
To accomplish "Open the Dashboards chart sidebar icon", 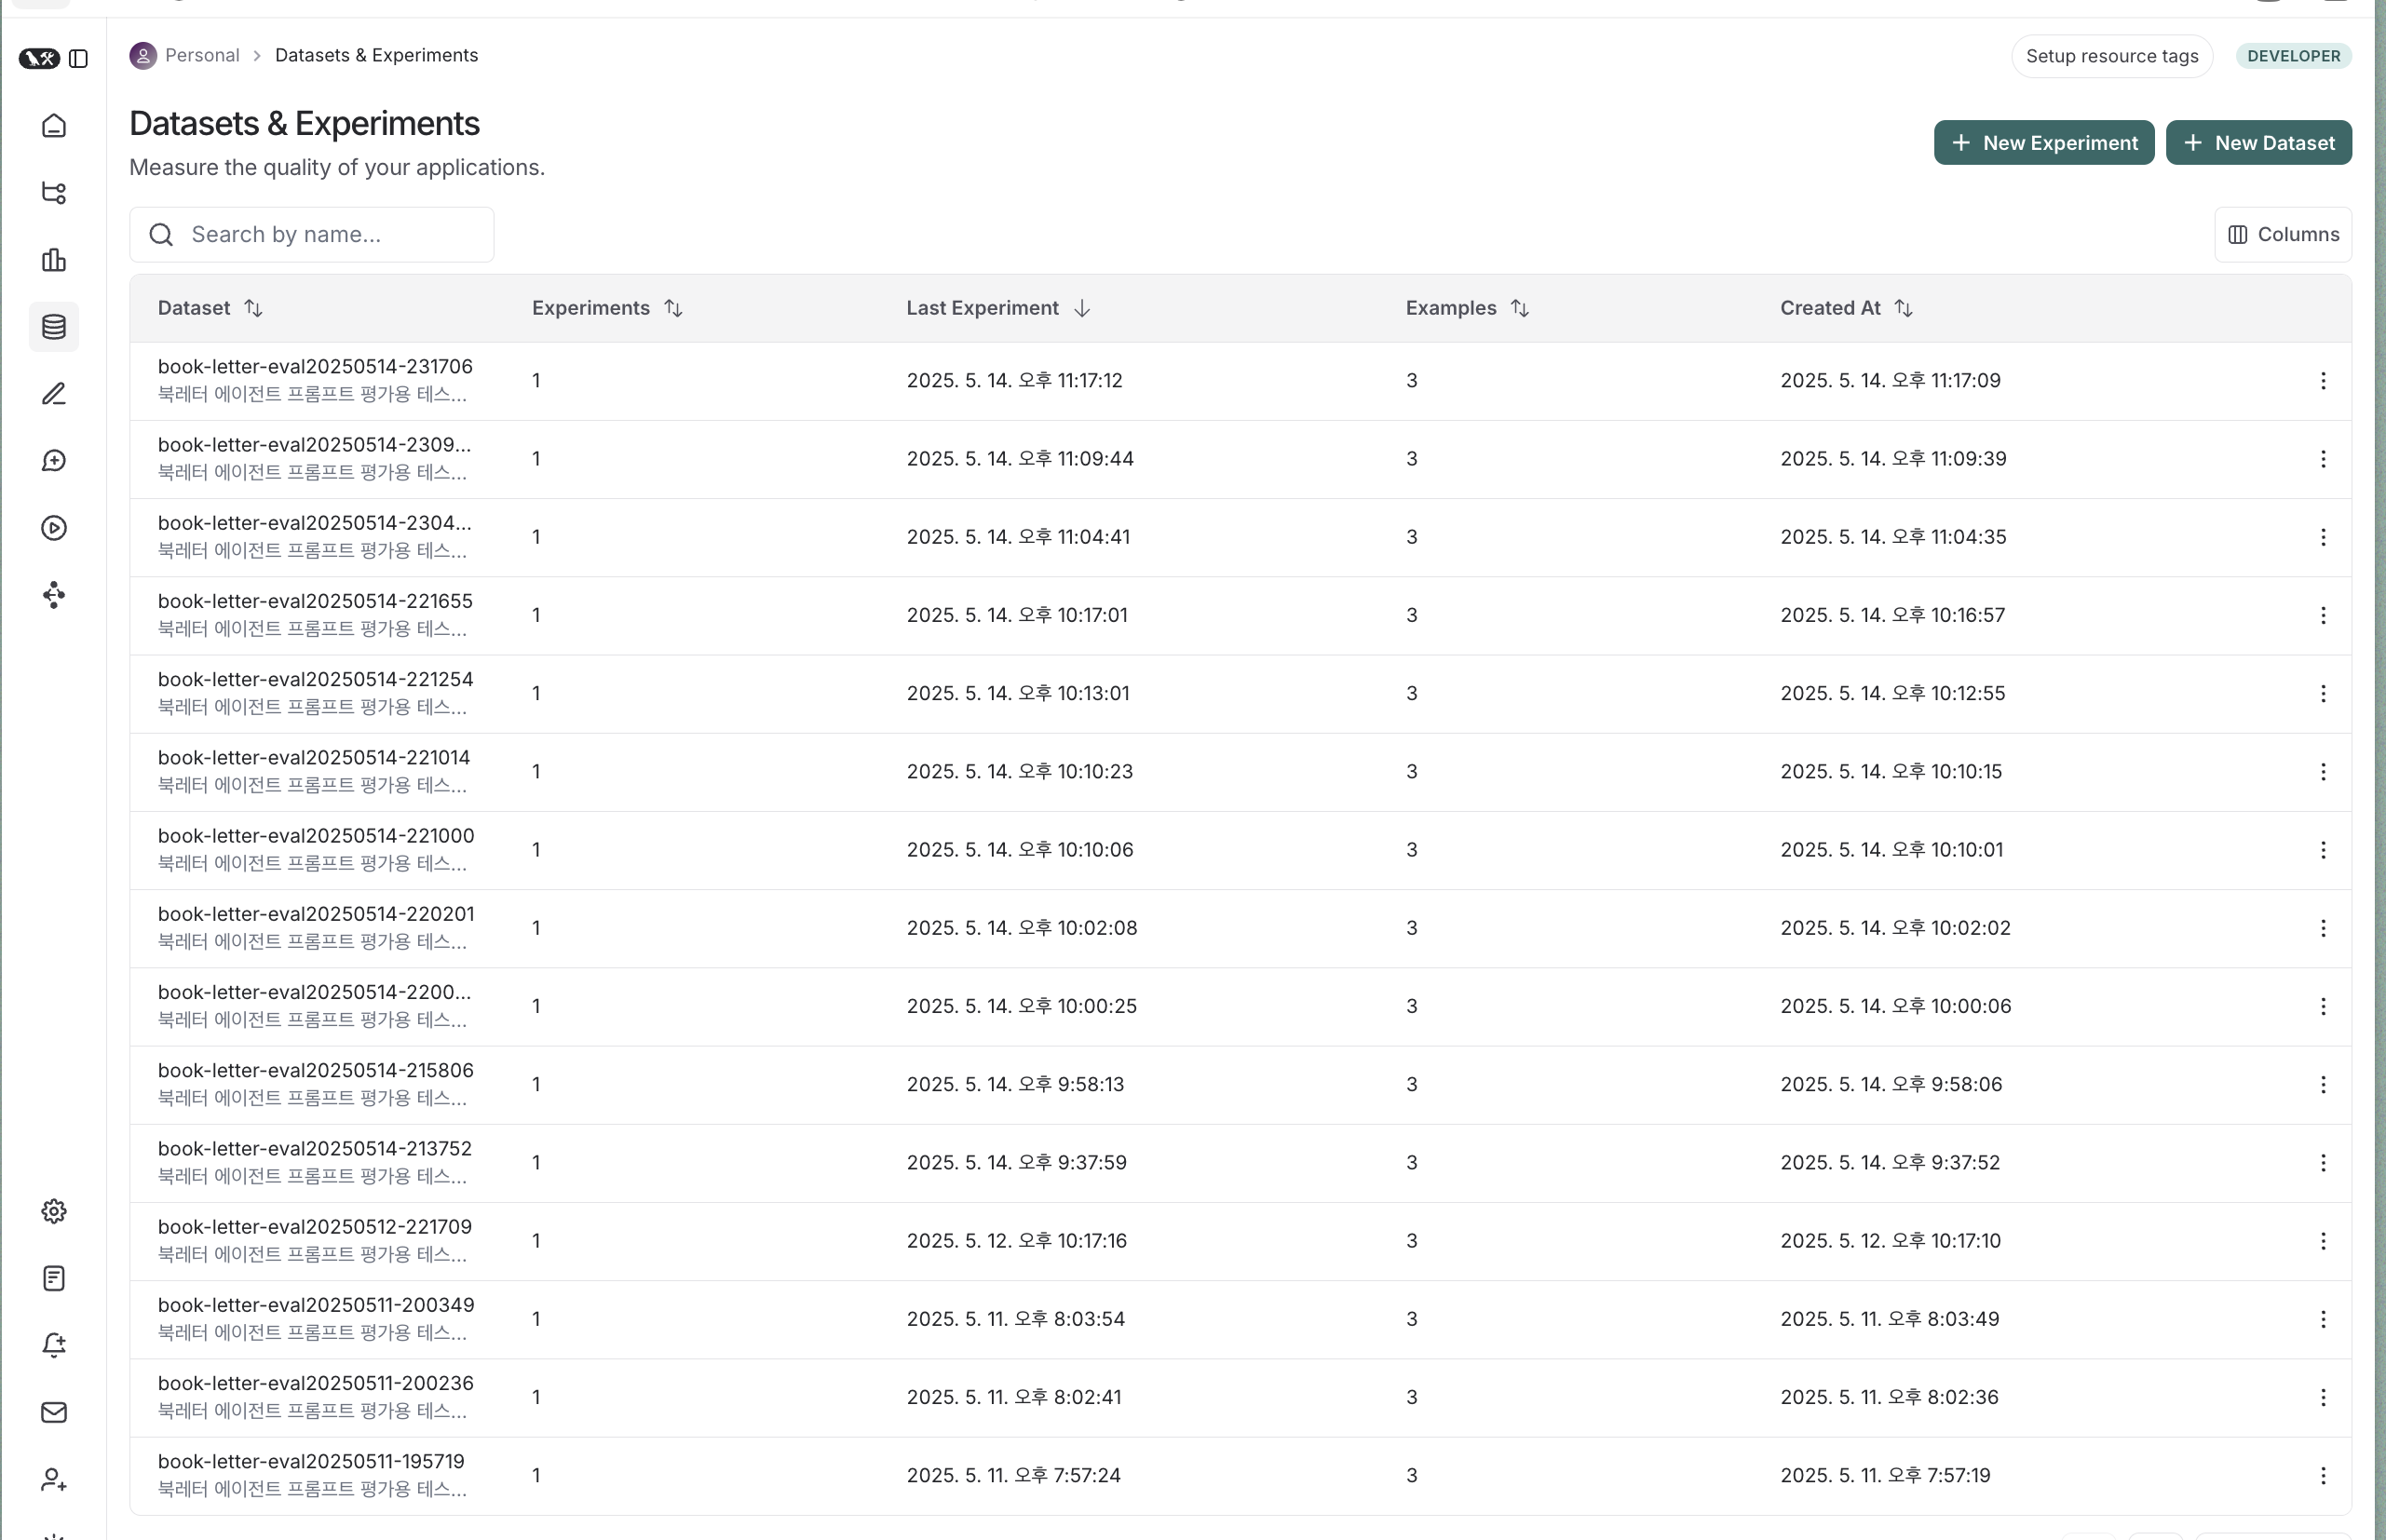I will tap(54, 260).
